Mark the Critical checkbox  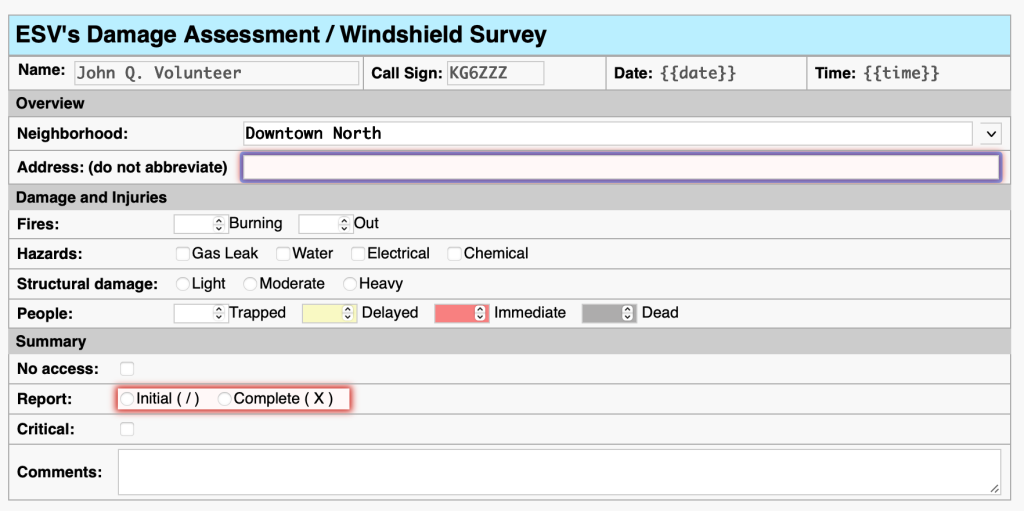127,429
